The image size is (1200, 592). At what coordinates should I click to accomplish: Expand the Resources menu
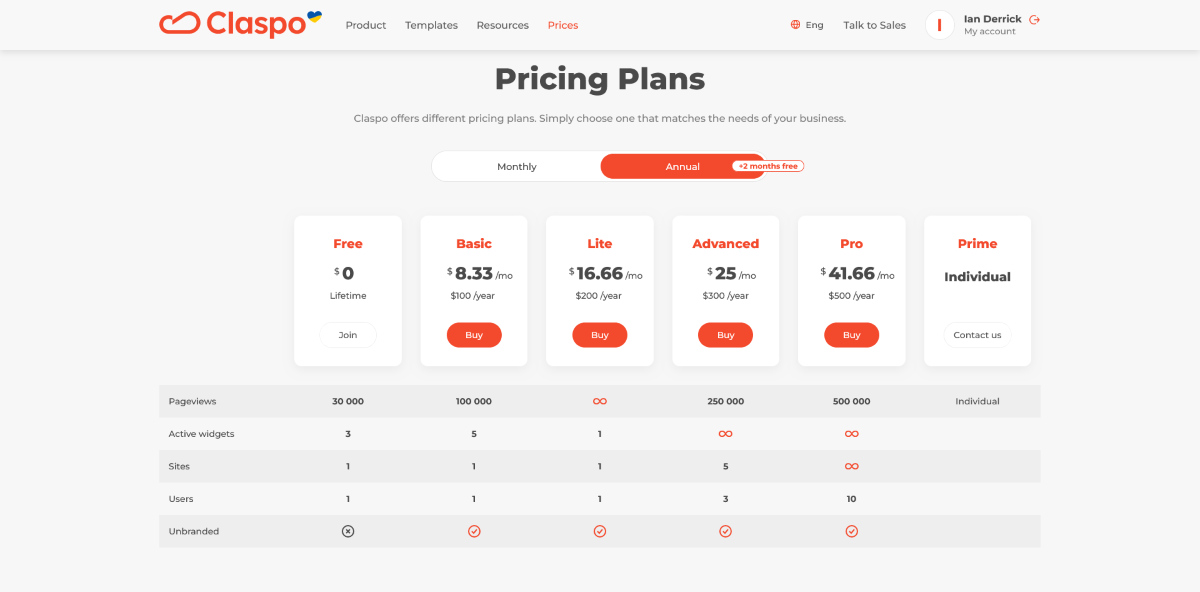(502, 25)
